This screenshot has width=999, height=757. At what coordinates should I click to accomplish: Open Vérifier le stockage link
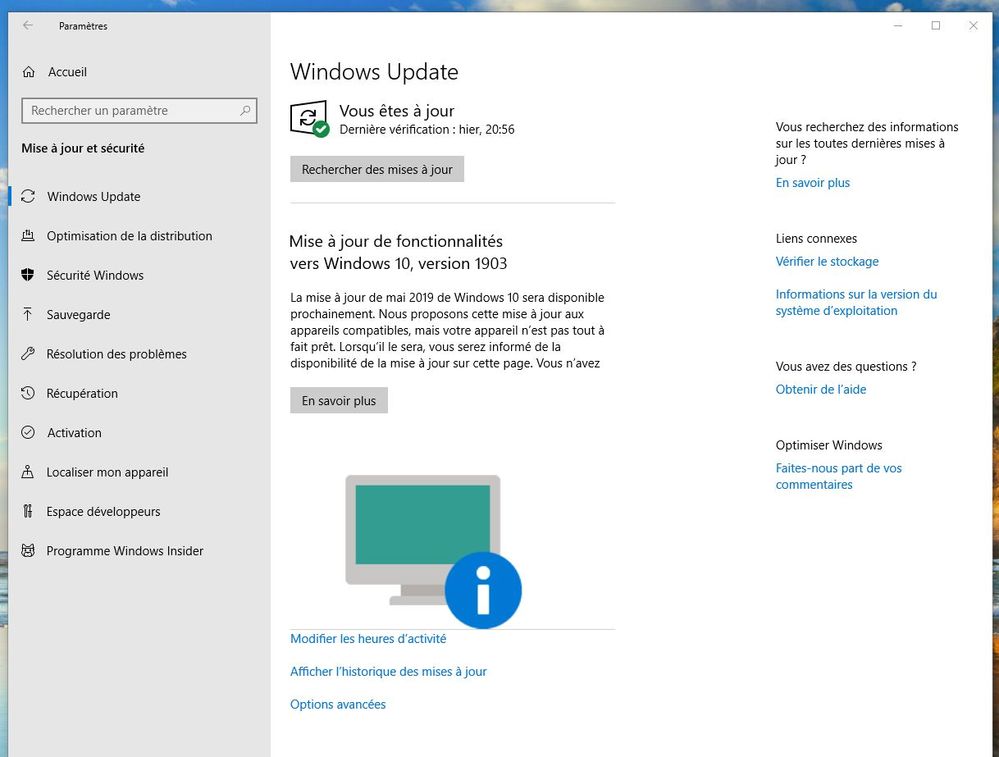tap(827, 262)
